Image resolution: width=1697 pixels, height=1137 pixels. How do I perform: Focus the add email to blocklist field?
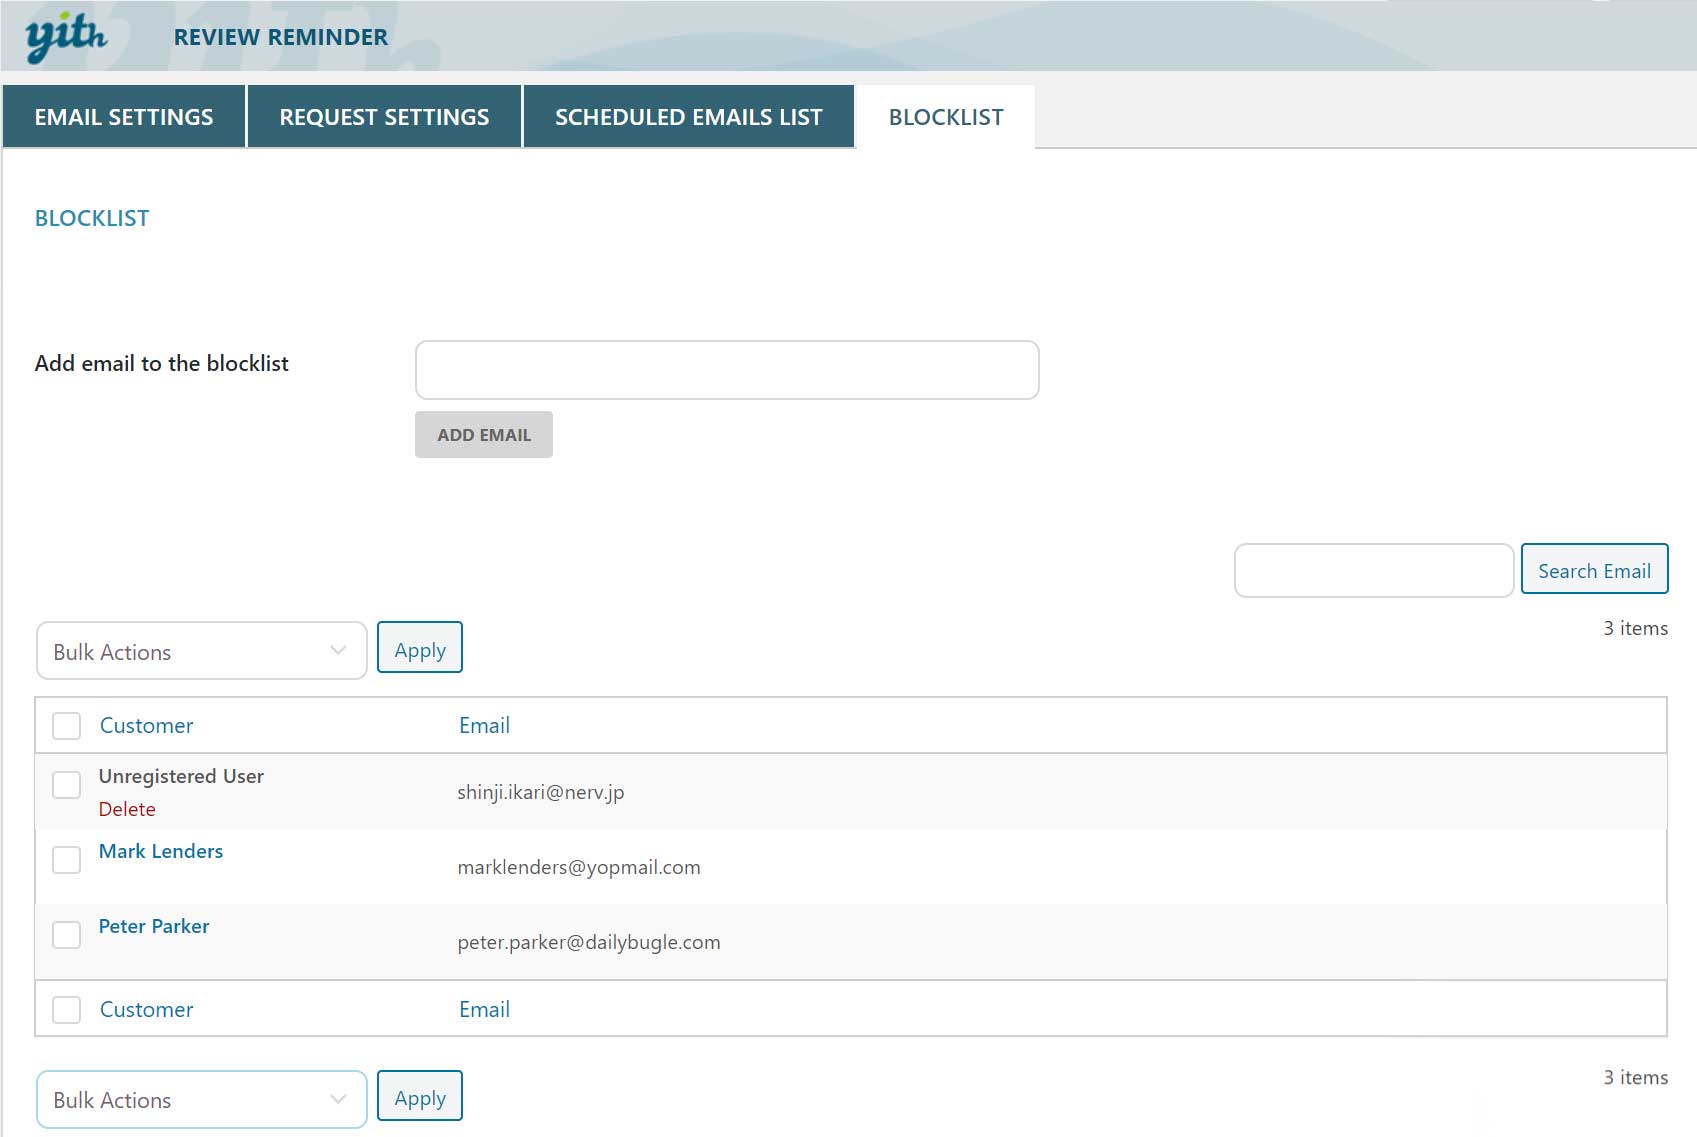coord(726,370)
